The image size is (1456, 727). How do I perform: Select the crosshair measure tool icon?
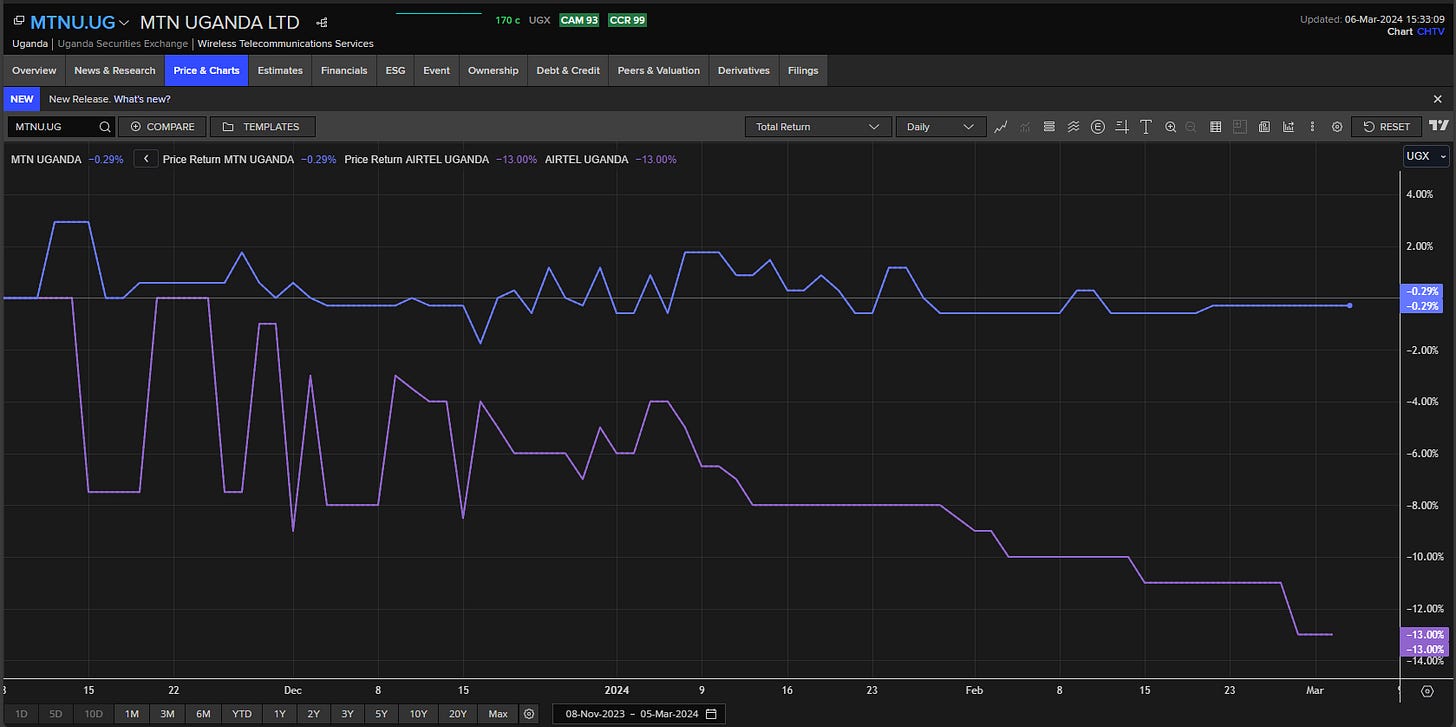(x=1122, y=127)
